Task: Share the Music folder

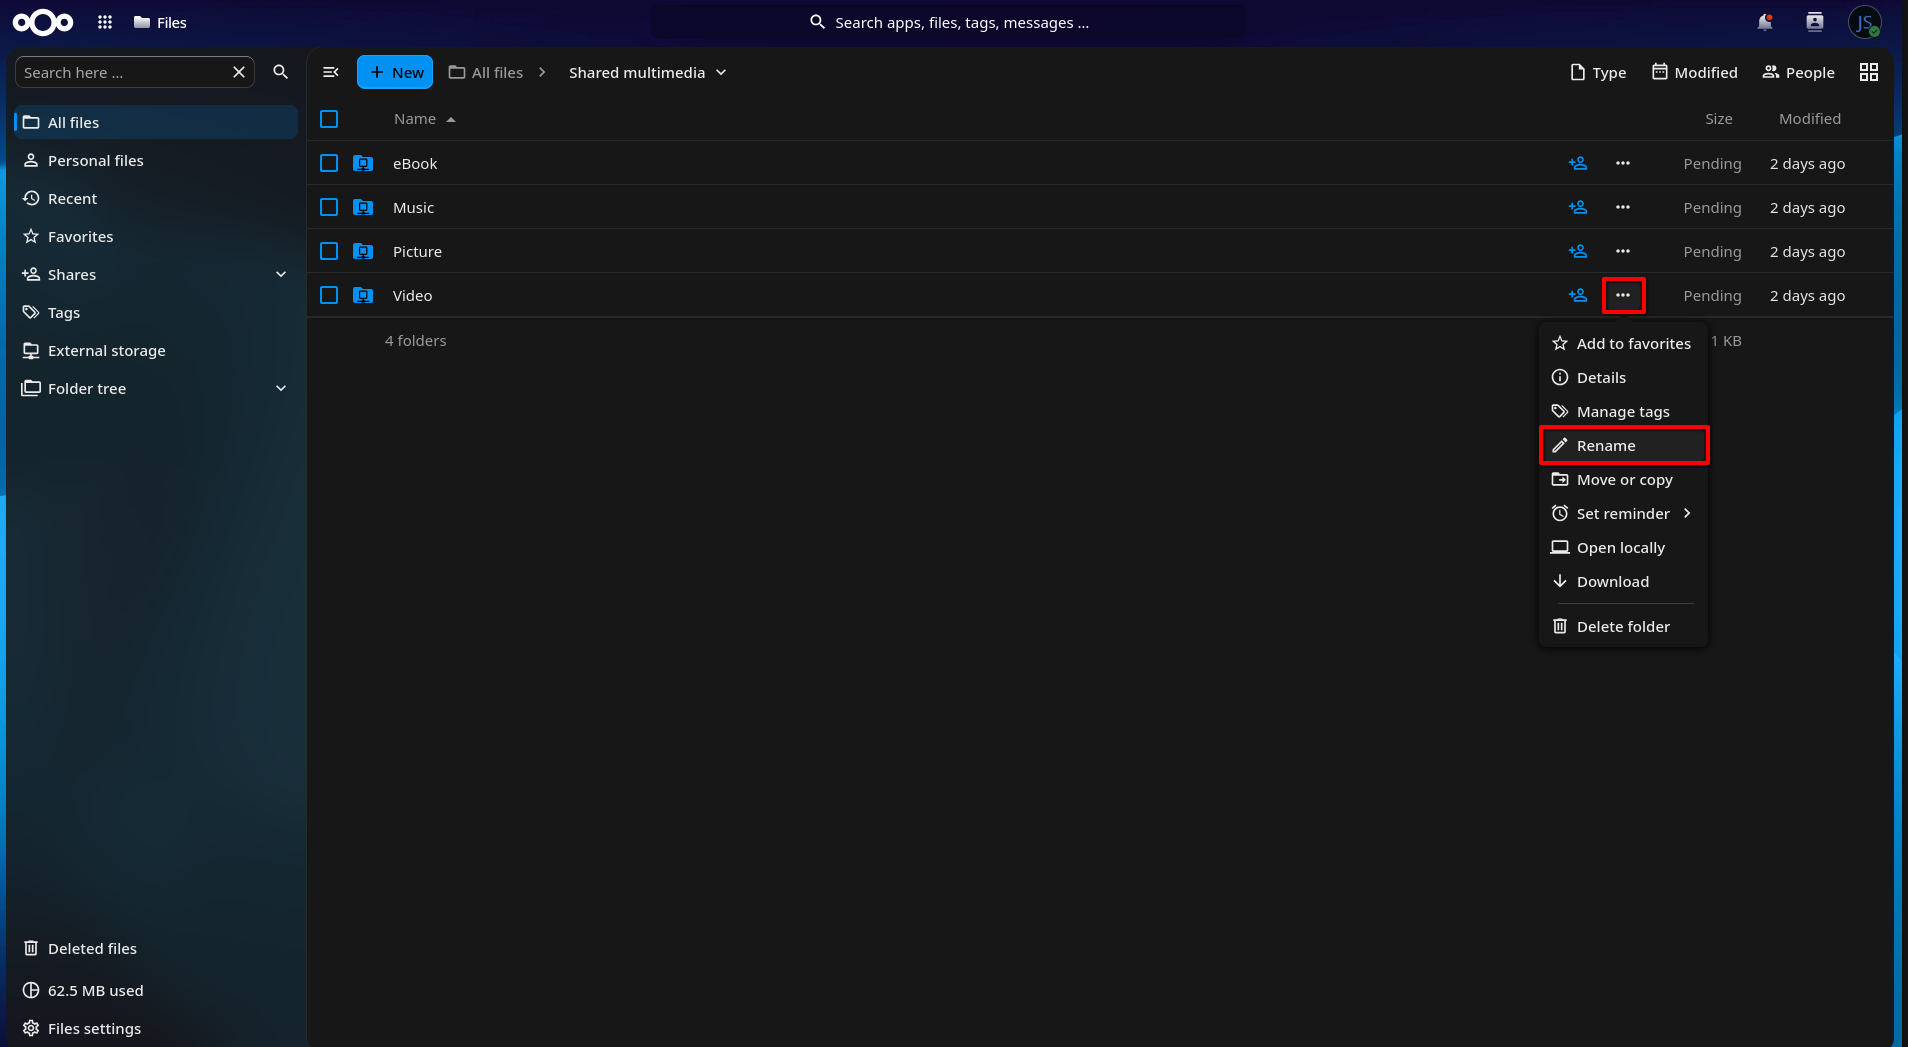Action: pos(1578,207)
